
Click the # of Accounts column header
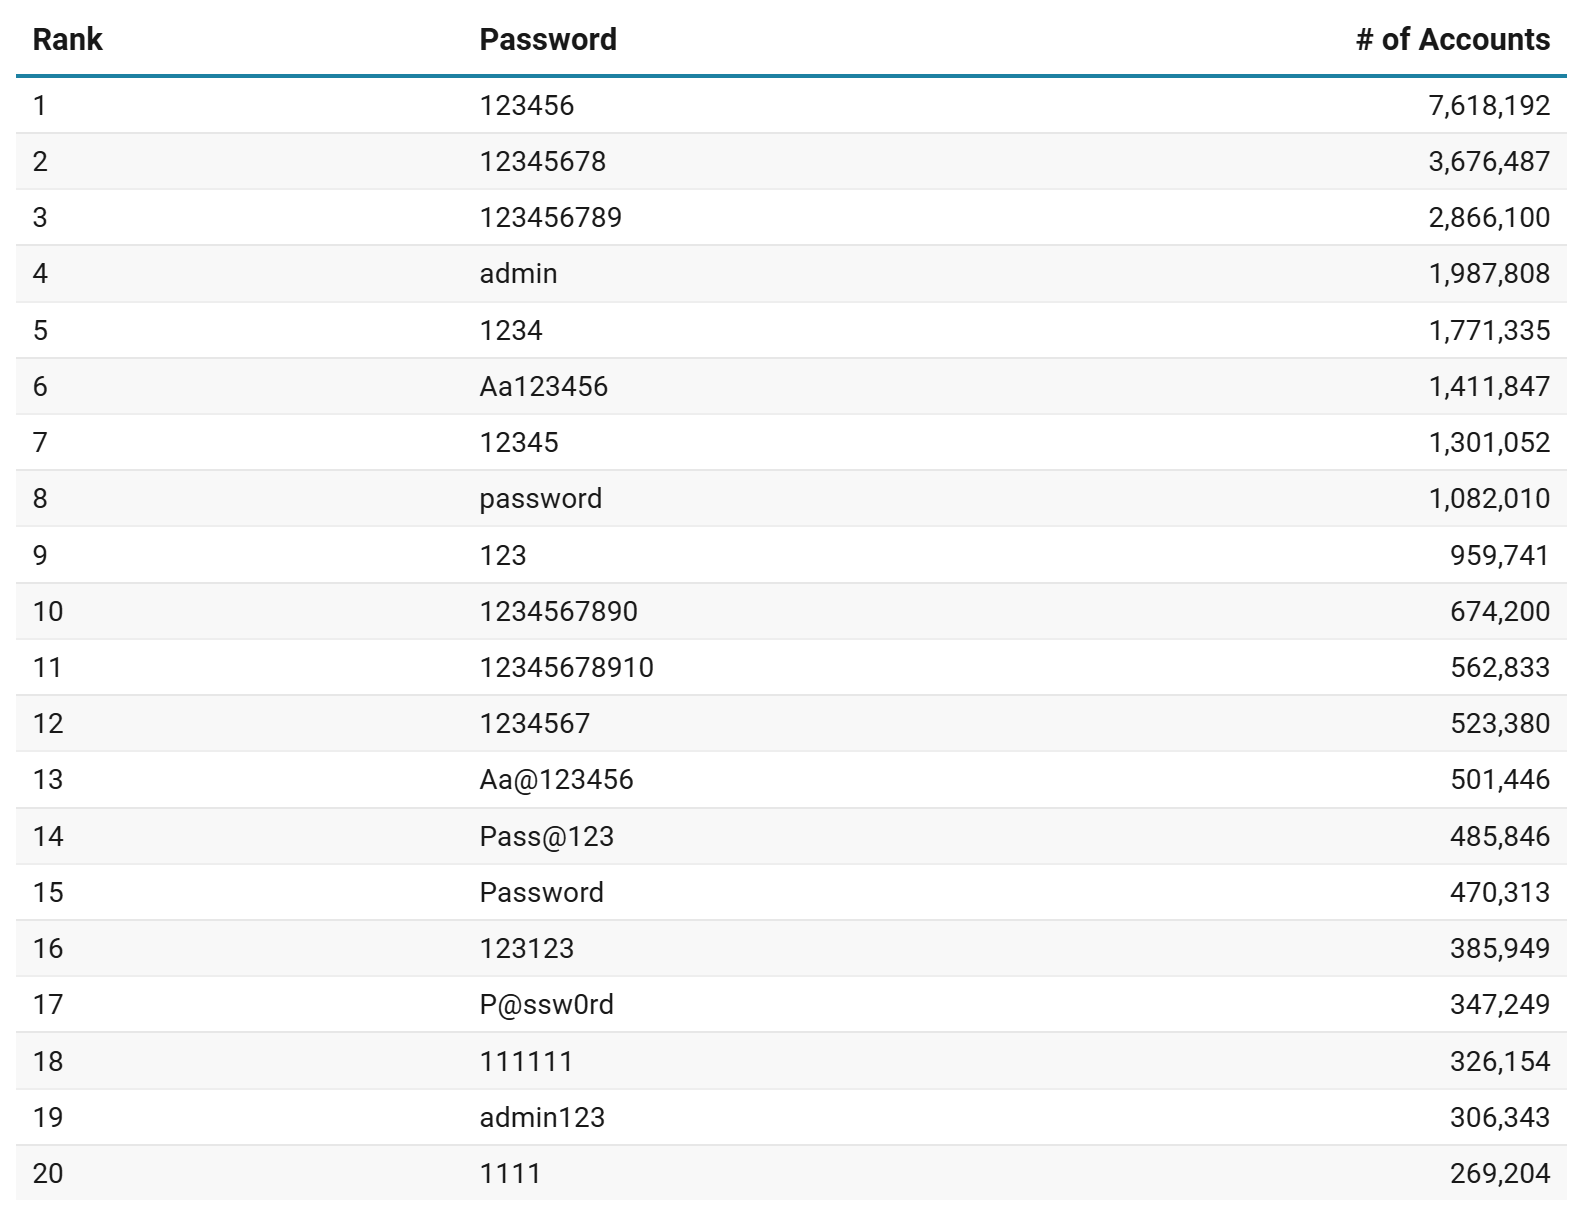[1452, 40]
